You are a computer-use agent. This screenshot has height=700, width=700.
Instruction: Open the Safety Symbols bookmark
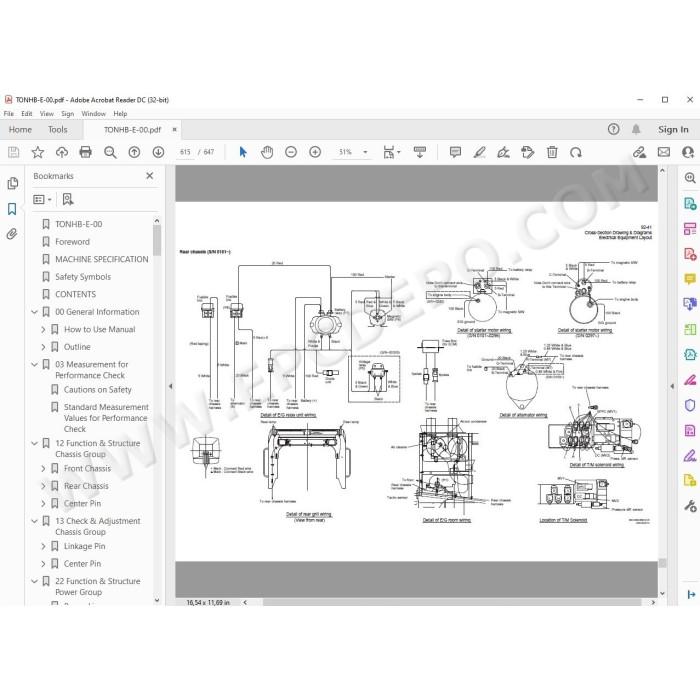tap(83, 277)
